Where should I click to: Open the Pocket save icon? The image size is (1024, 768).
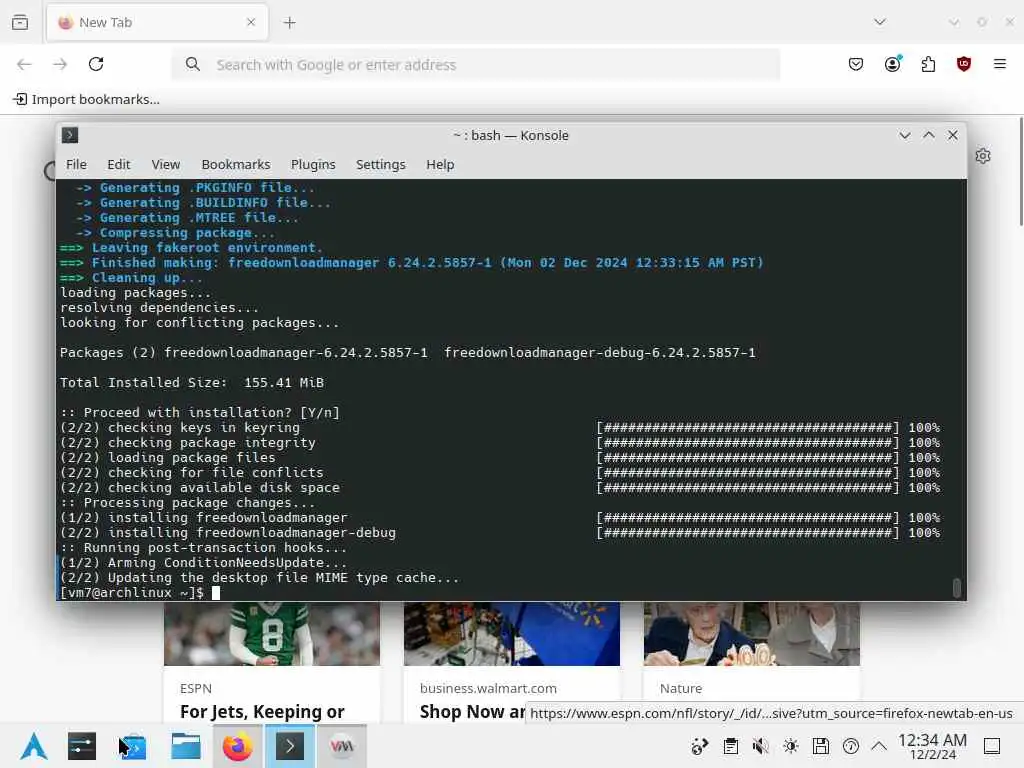tap(856, 64)
